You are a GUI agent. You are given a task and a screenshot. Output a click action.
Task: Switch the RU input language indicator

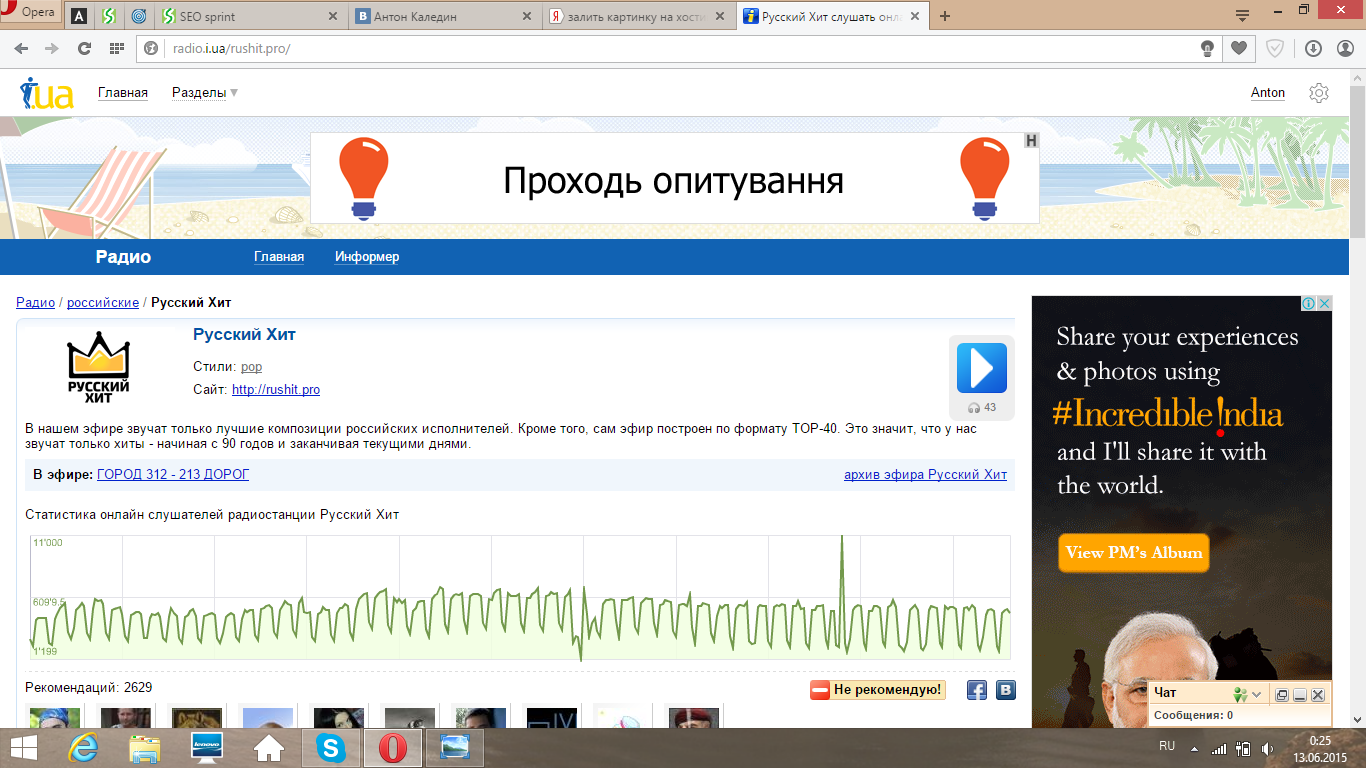[x=1167, y=746]
